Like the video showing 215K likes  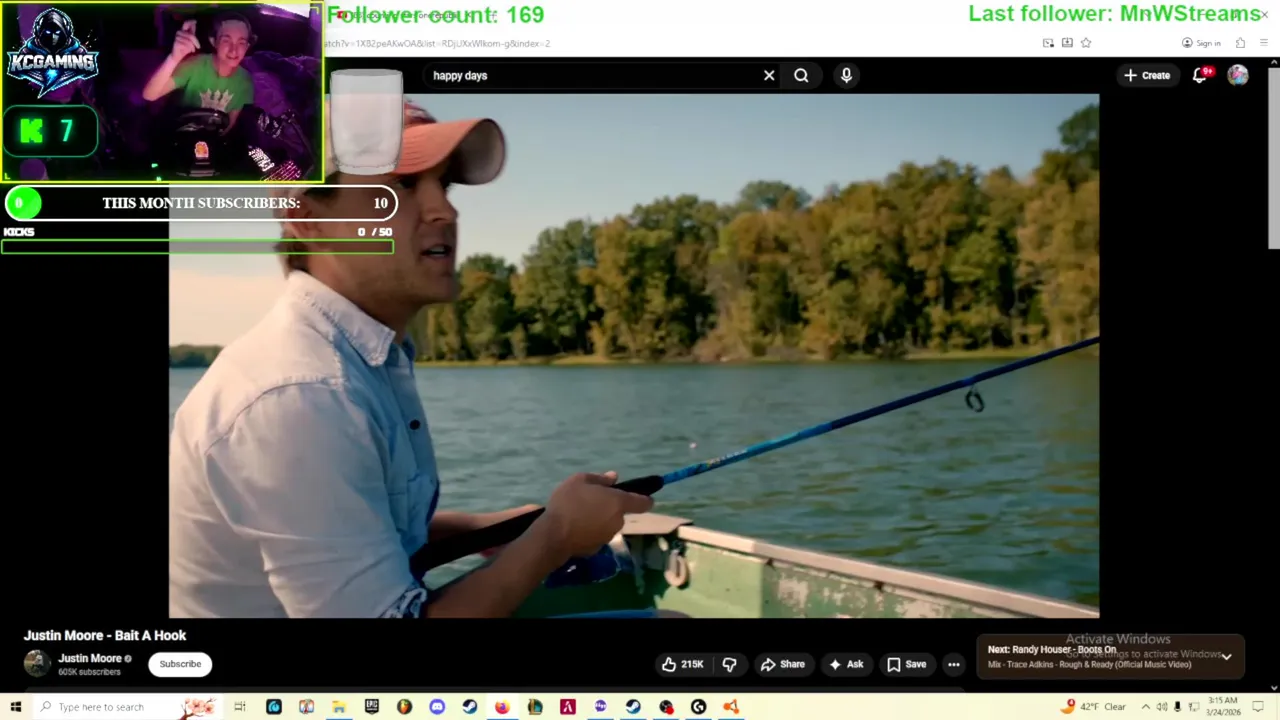[x=682, y=664]
